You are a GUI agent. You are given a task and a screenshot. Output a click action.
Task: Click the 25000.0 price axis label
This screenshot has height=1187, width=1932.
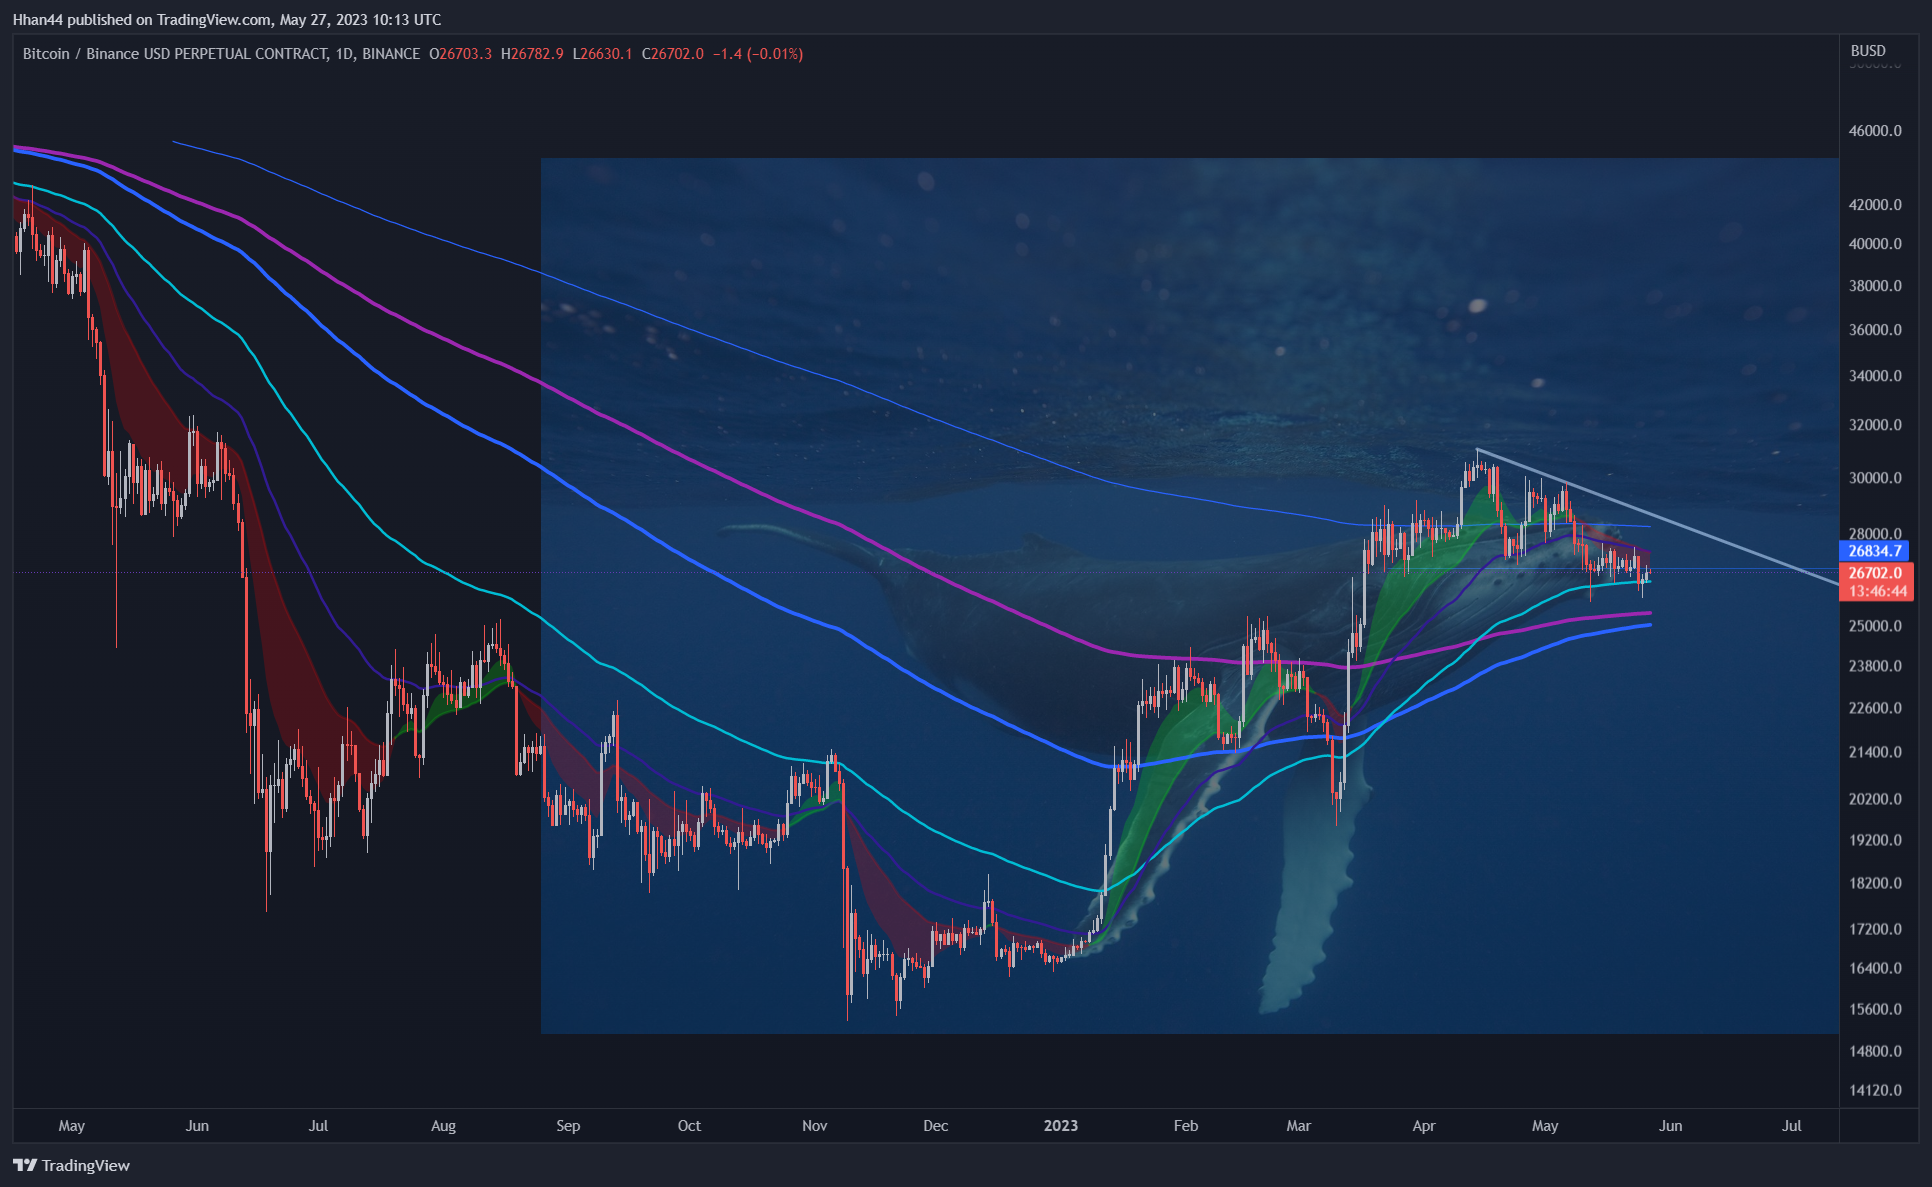[1875, 626]
